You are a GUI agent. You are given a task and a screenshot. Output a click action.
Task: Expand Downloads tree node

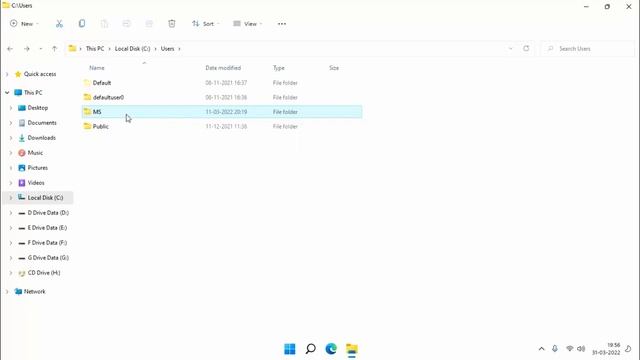coord(11,138)
